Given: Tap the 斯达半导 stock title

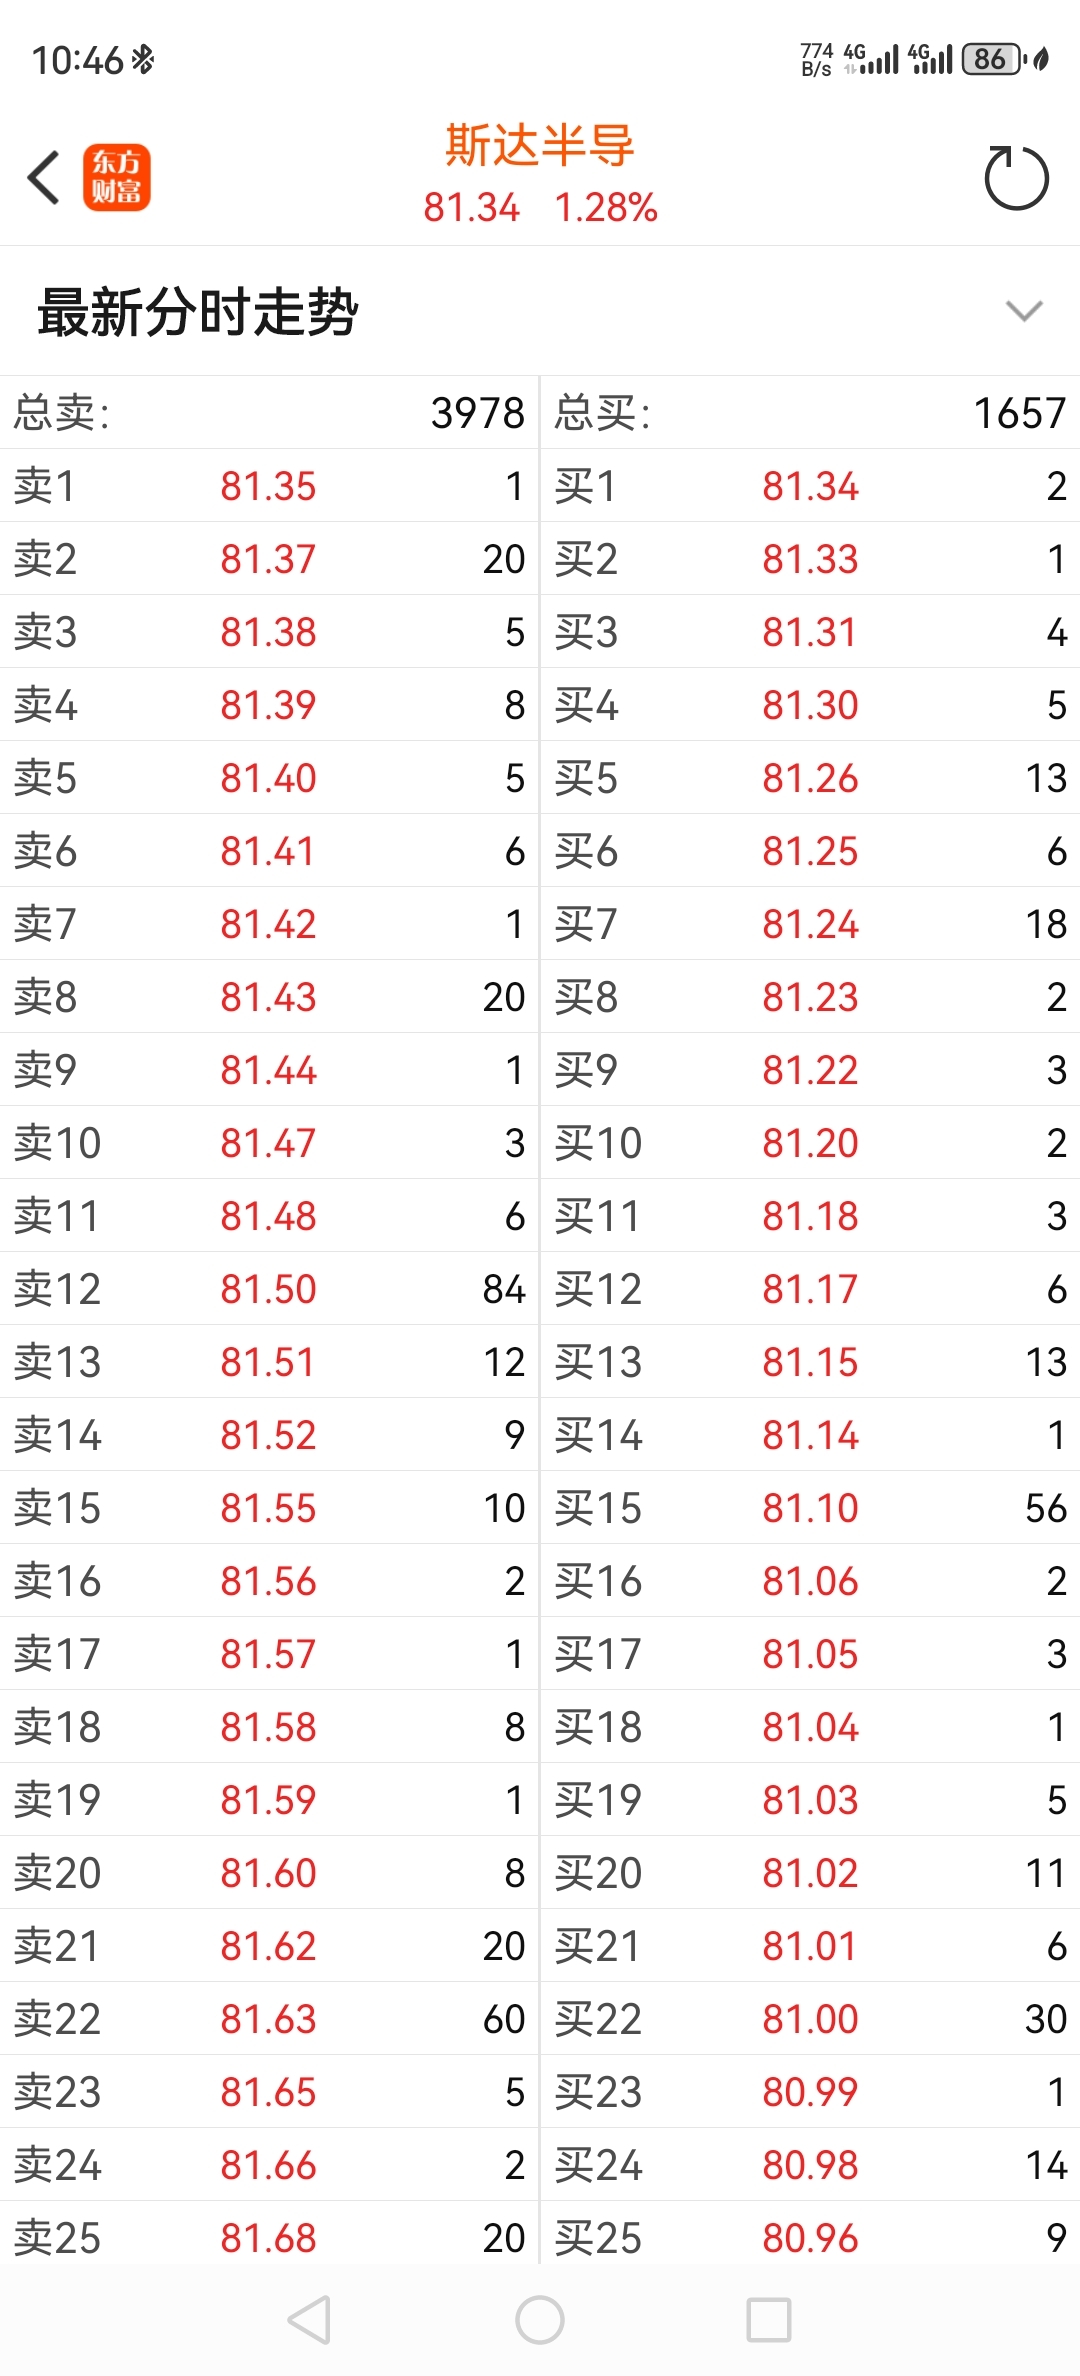Looking at the screenshot, I should [x=540, y=146].
